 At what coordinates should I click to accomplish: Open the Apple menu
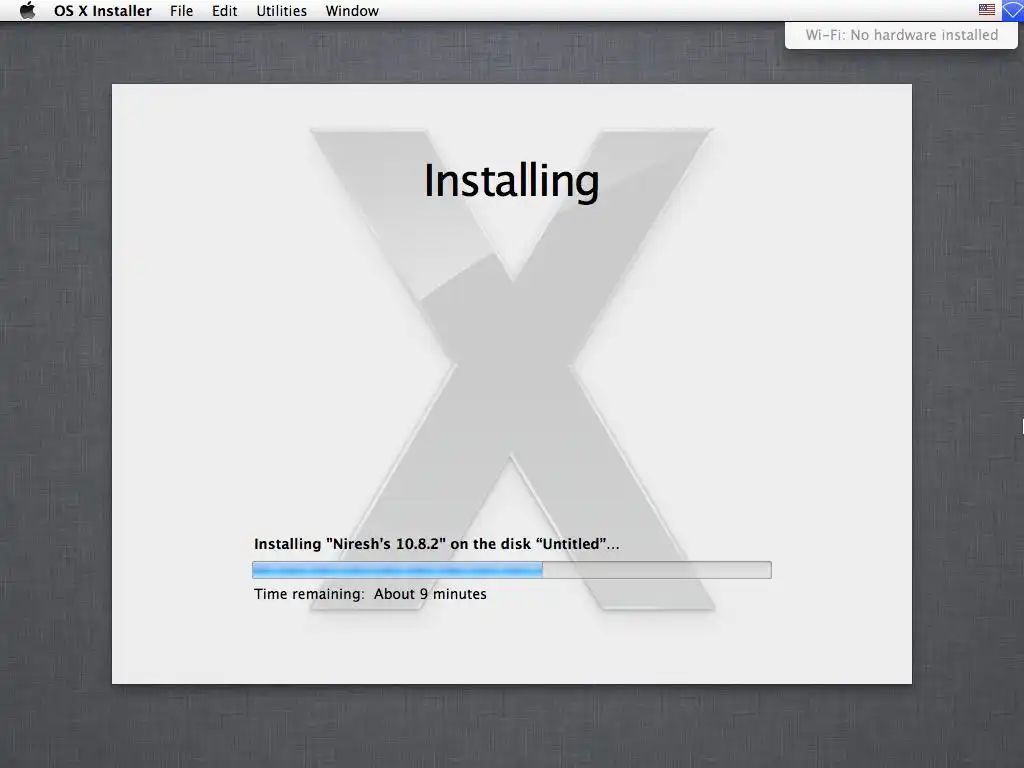pos(27,10)
